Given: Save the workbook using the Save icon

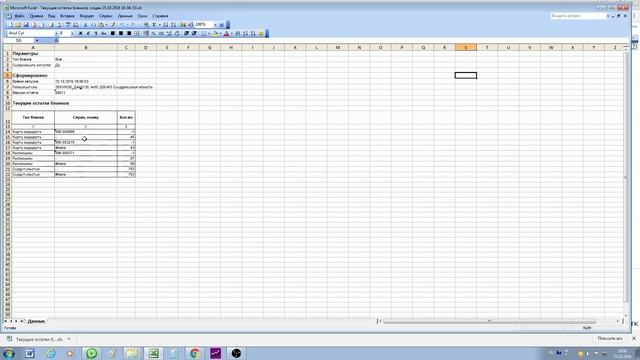Looking at the screenshot, I should click(x=26, y=25).
